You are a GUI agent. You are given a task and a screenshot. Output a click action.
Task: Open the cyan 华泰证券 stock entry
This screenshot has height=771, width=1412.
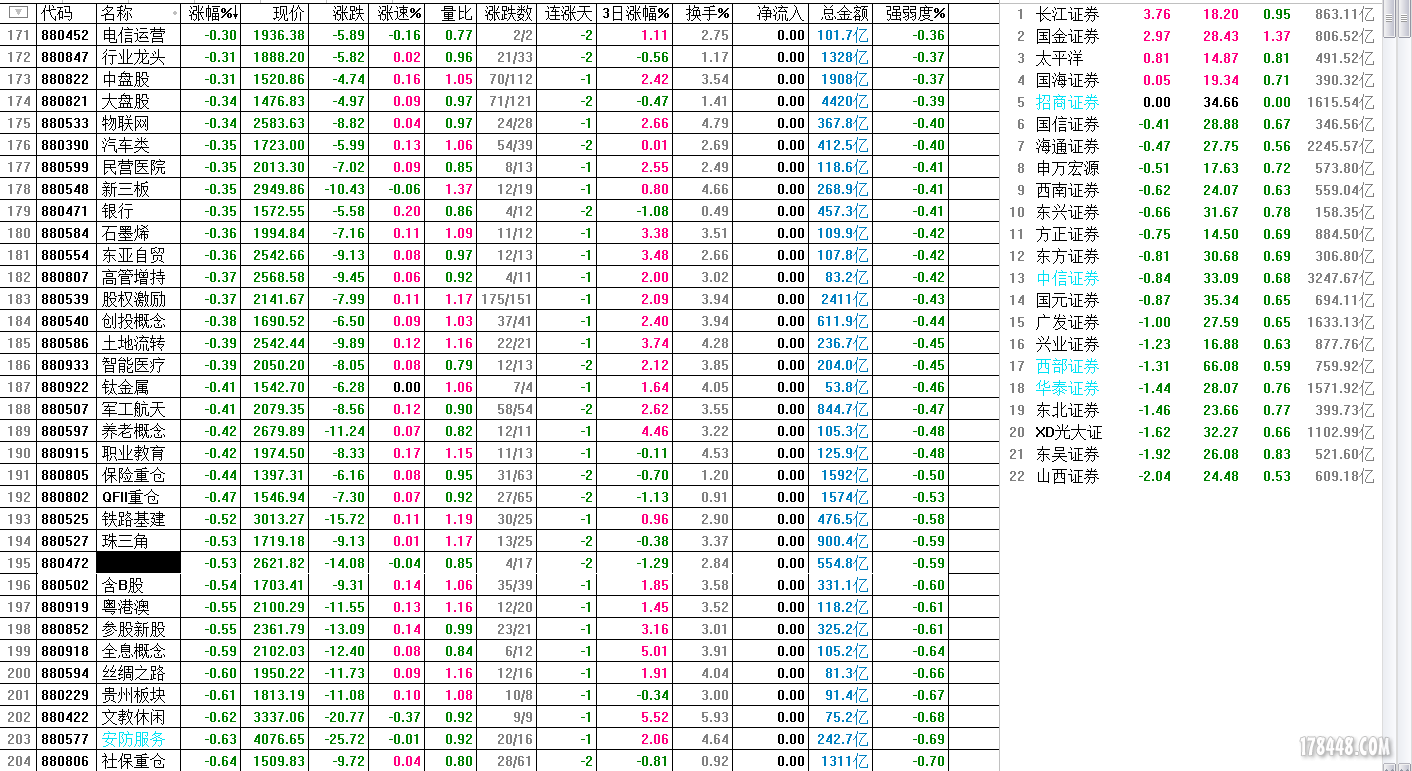coord(1067,388)
